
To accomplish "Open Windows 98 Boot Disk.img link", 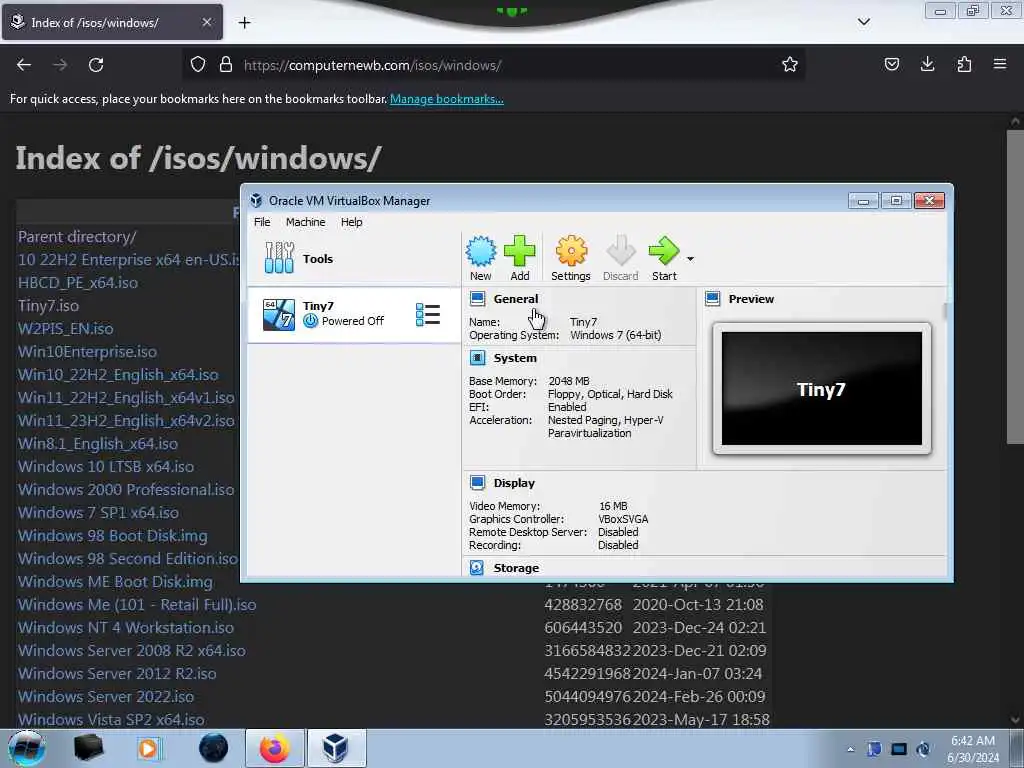I will pos(113,536).
